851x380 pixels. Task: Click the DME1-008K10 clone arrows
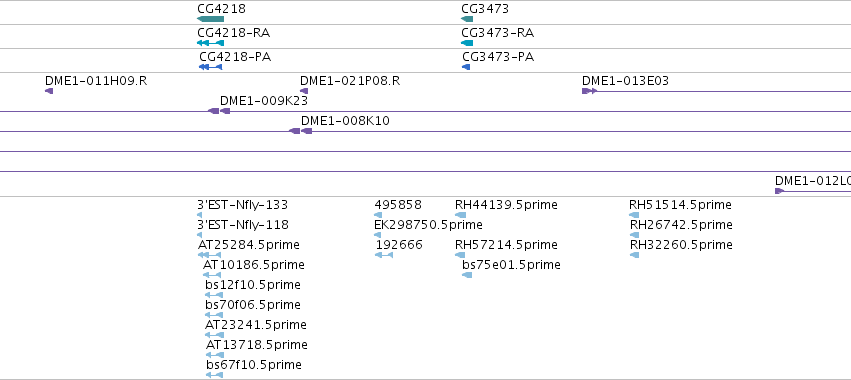[x=301, y=131]
